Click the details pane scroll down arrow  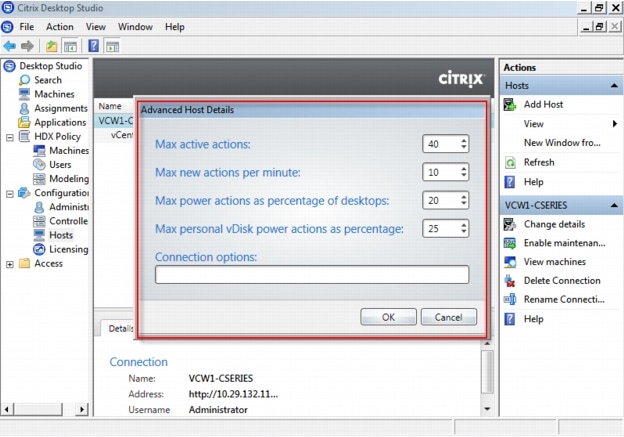pyautogui.click(x=487, y=409)
